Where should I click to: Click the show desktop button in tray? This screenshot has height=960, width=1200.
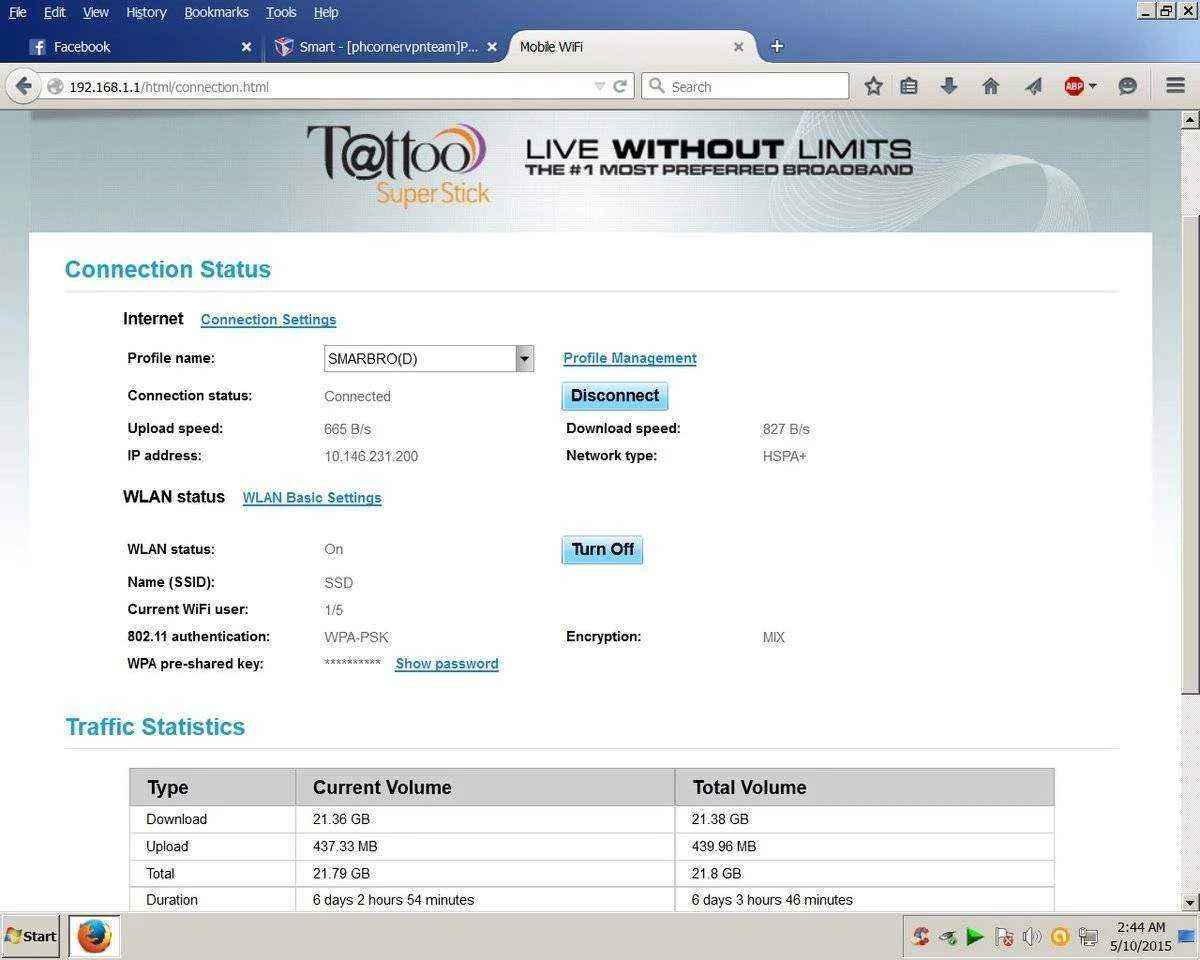1187,936
